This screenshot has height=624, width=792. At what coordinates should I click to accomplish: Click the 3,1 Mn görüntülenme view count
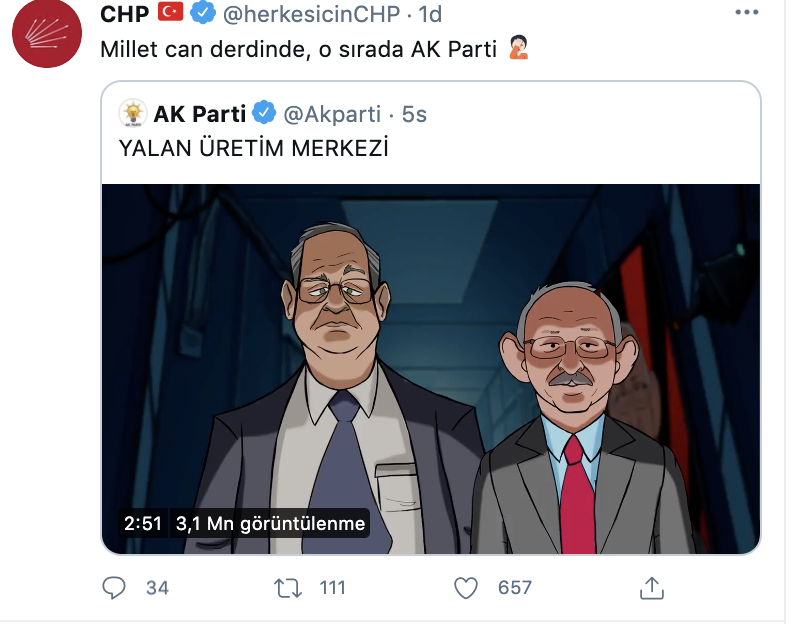pyautogui.click(x=270, y=523)
